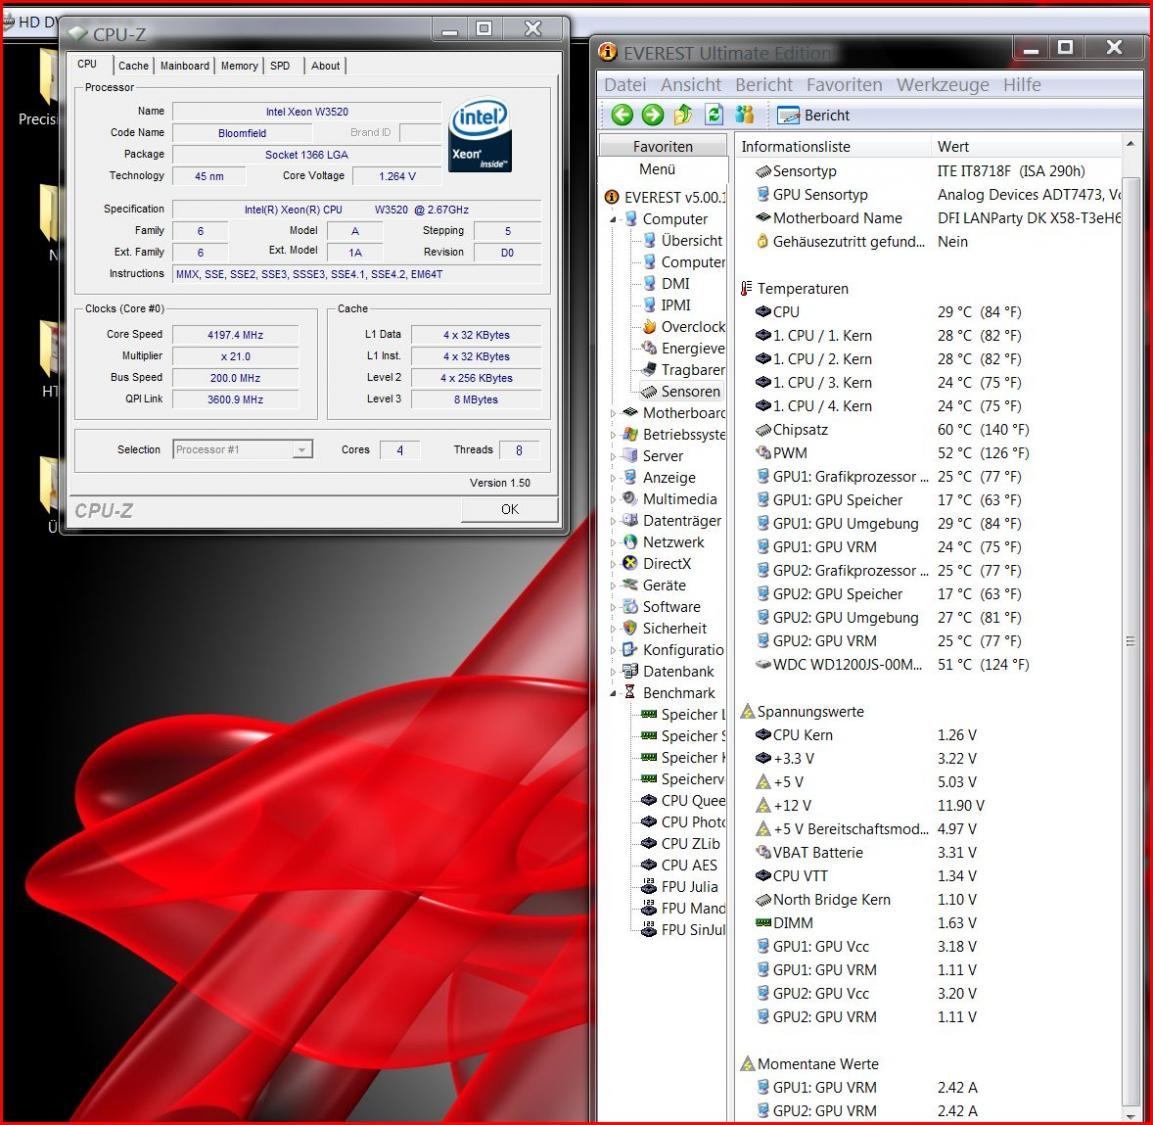Click the OK button in CPU-Z
Viewport: 1153px width, 1125px height.
pos(510,509)
